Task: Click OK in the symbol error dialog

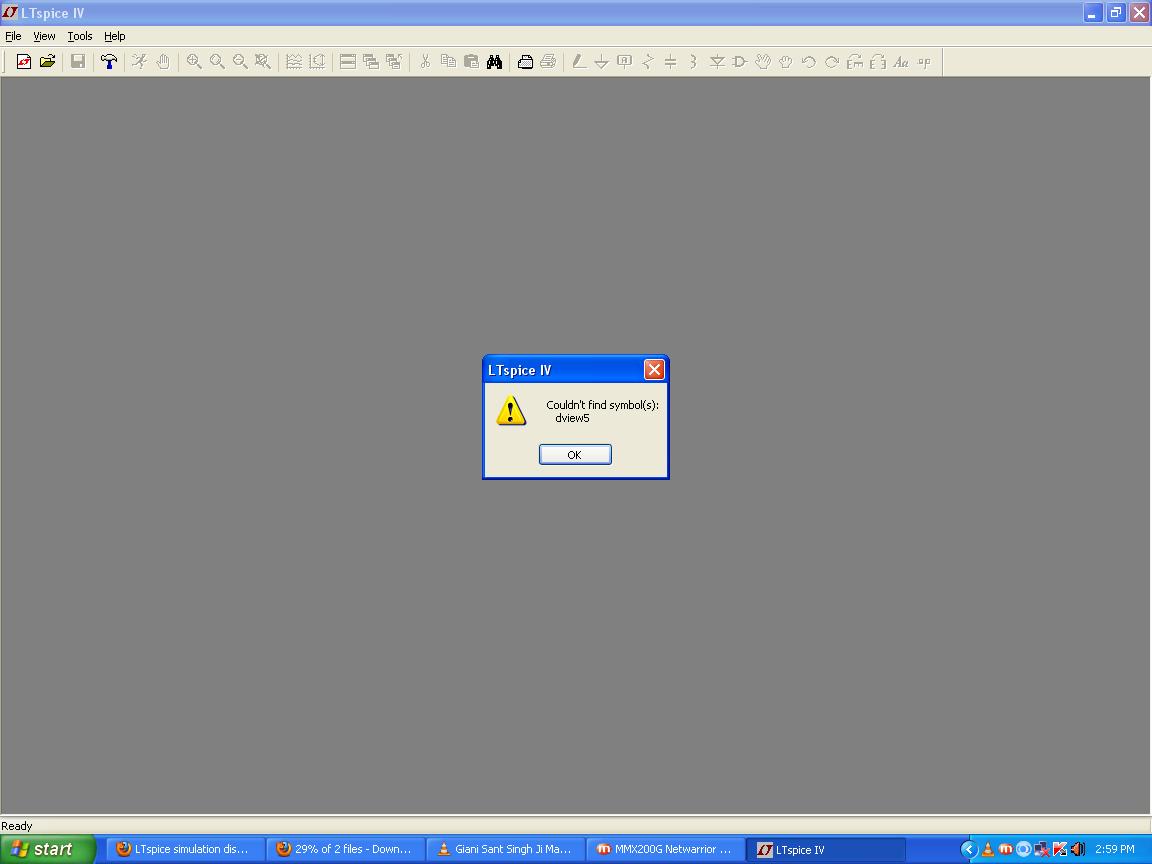Action: pyautogui.click(x=575, y=455)
